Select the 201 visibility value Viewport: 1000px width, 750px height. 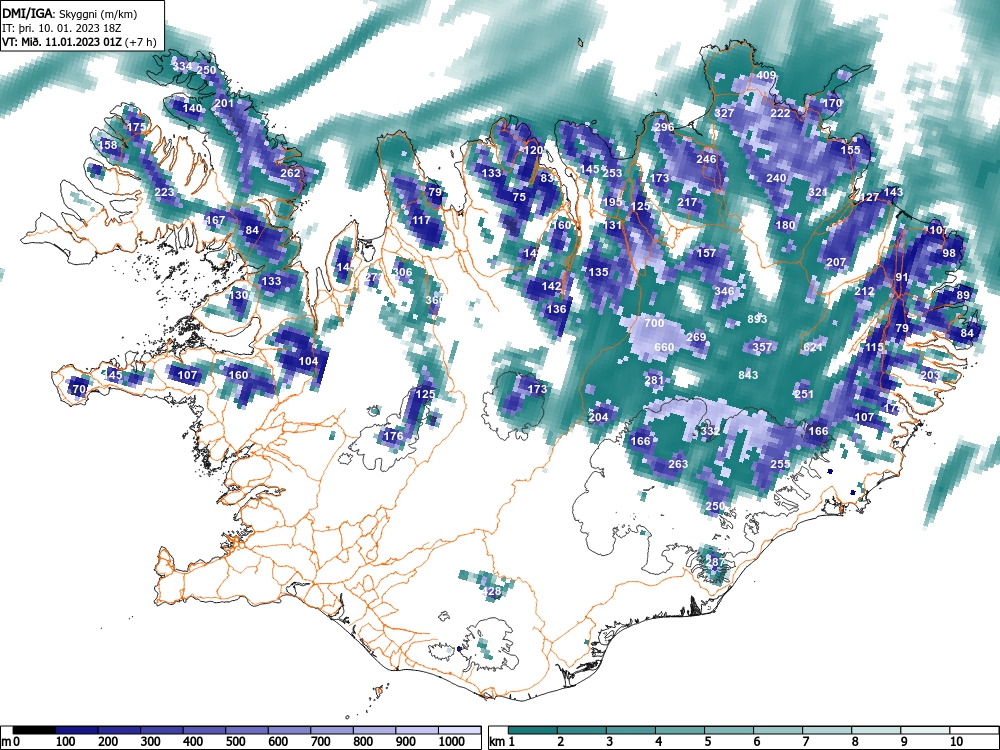(x=223, y=103)
